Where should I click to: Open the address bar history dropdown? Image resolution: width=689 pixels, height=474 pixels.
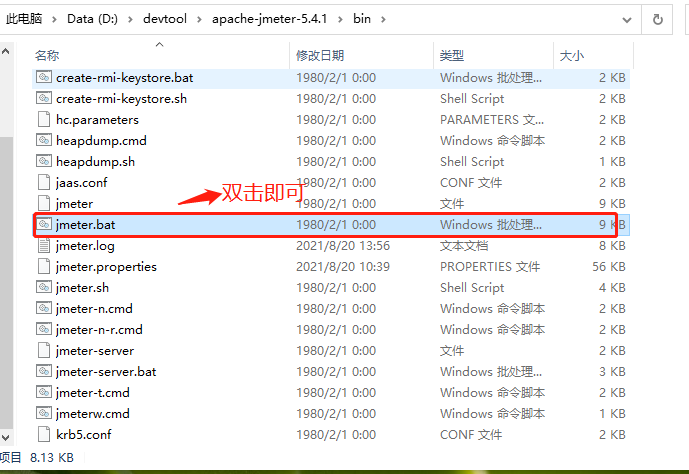coord(627,20)
